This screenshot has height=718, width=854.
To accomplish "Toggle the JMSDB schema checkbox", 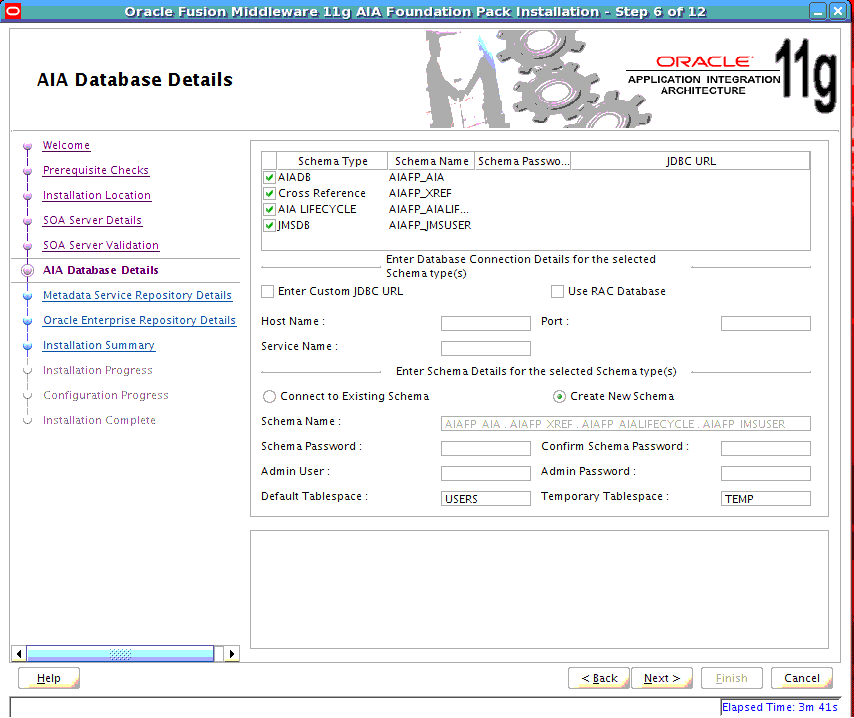I will point(269,225).
